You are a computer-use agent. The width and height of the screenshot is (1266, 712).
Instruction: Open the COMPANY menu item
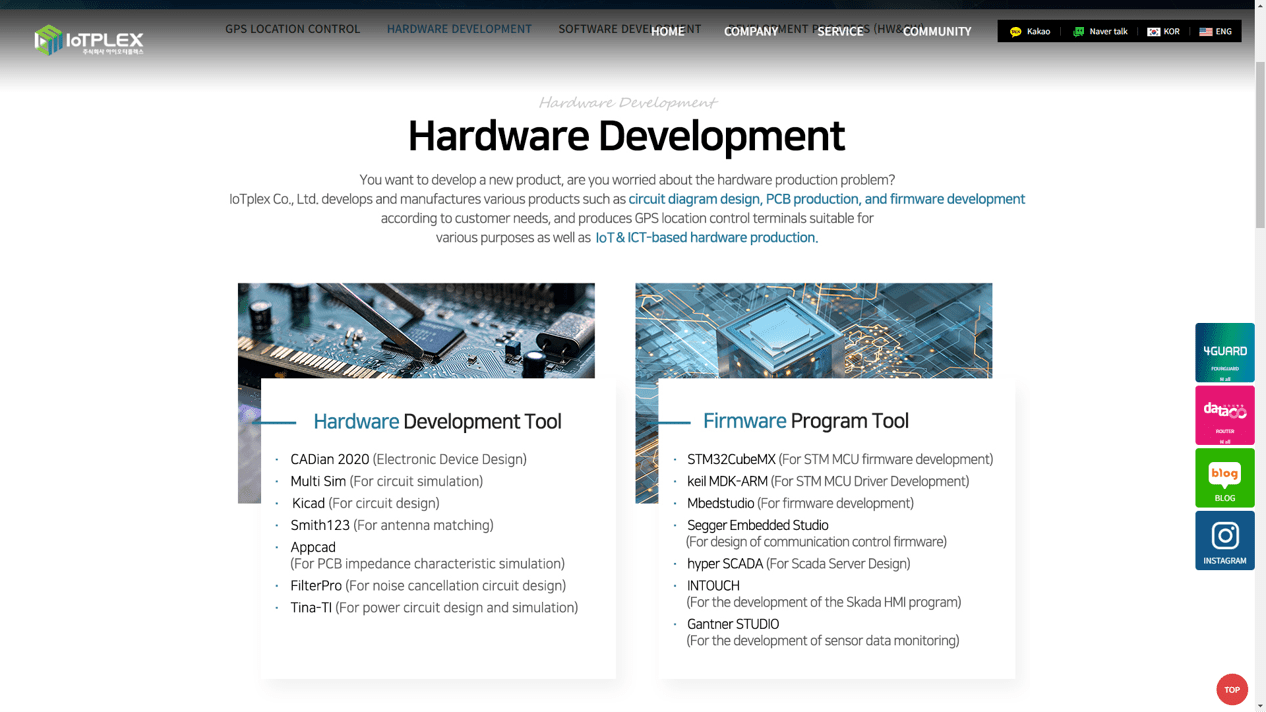751,32
